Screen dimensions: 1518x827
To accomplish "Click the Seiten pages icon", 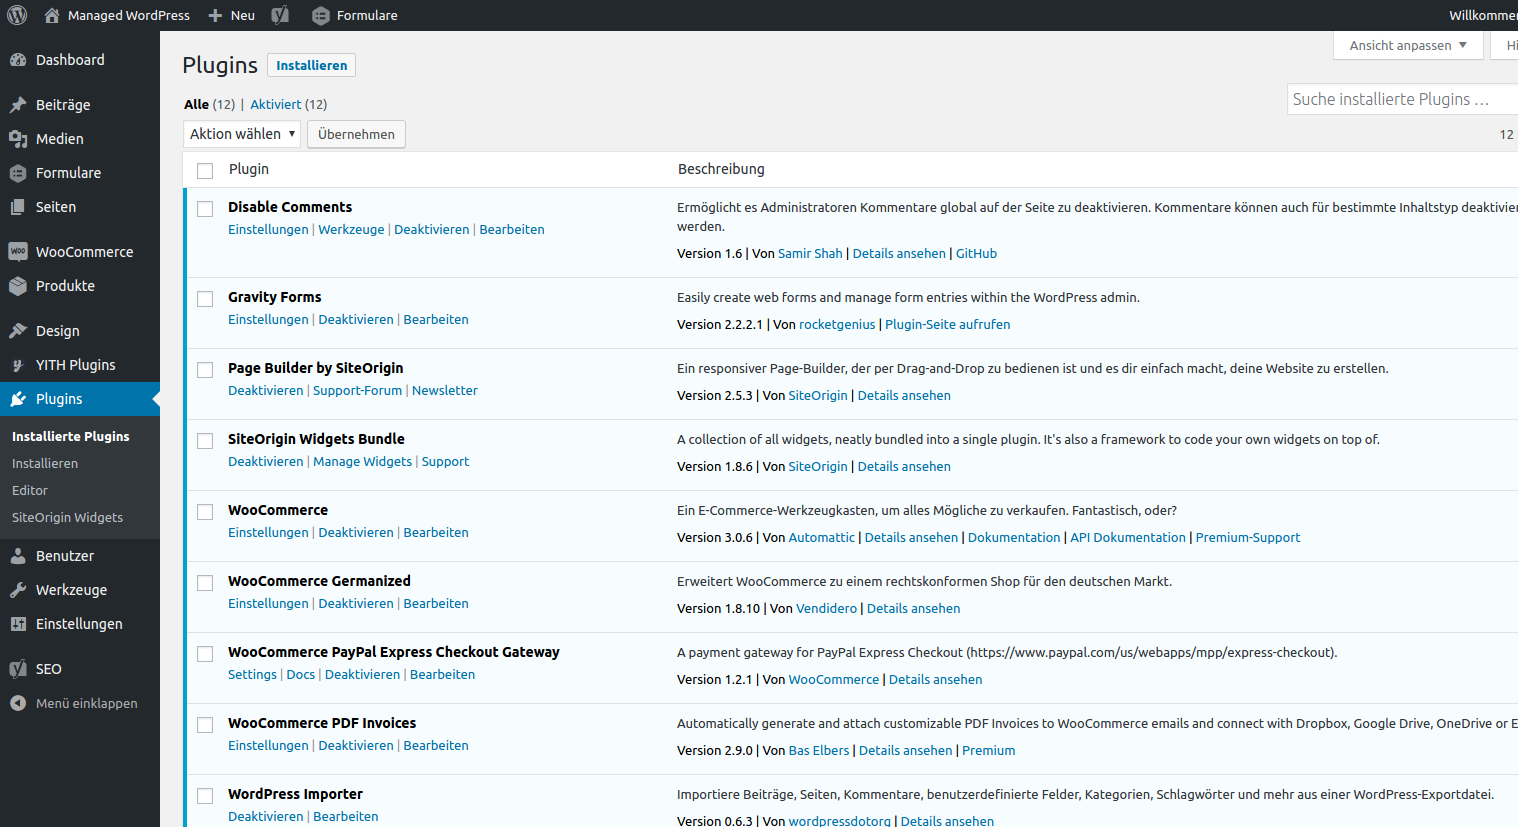I will pos(18,207).
